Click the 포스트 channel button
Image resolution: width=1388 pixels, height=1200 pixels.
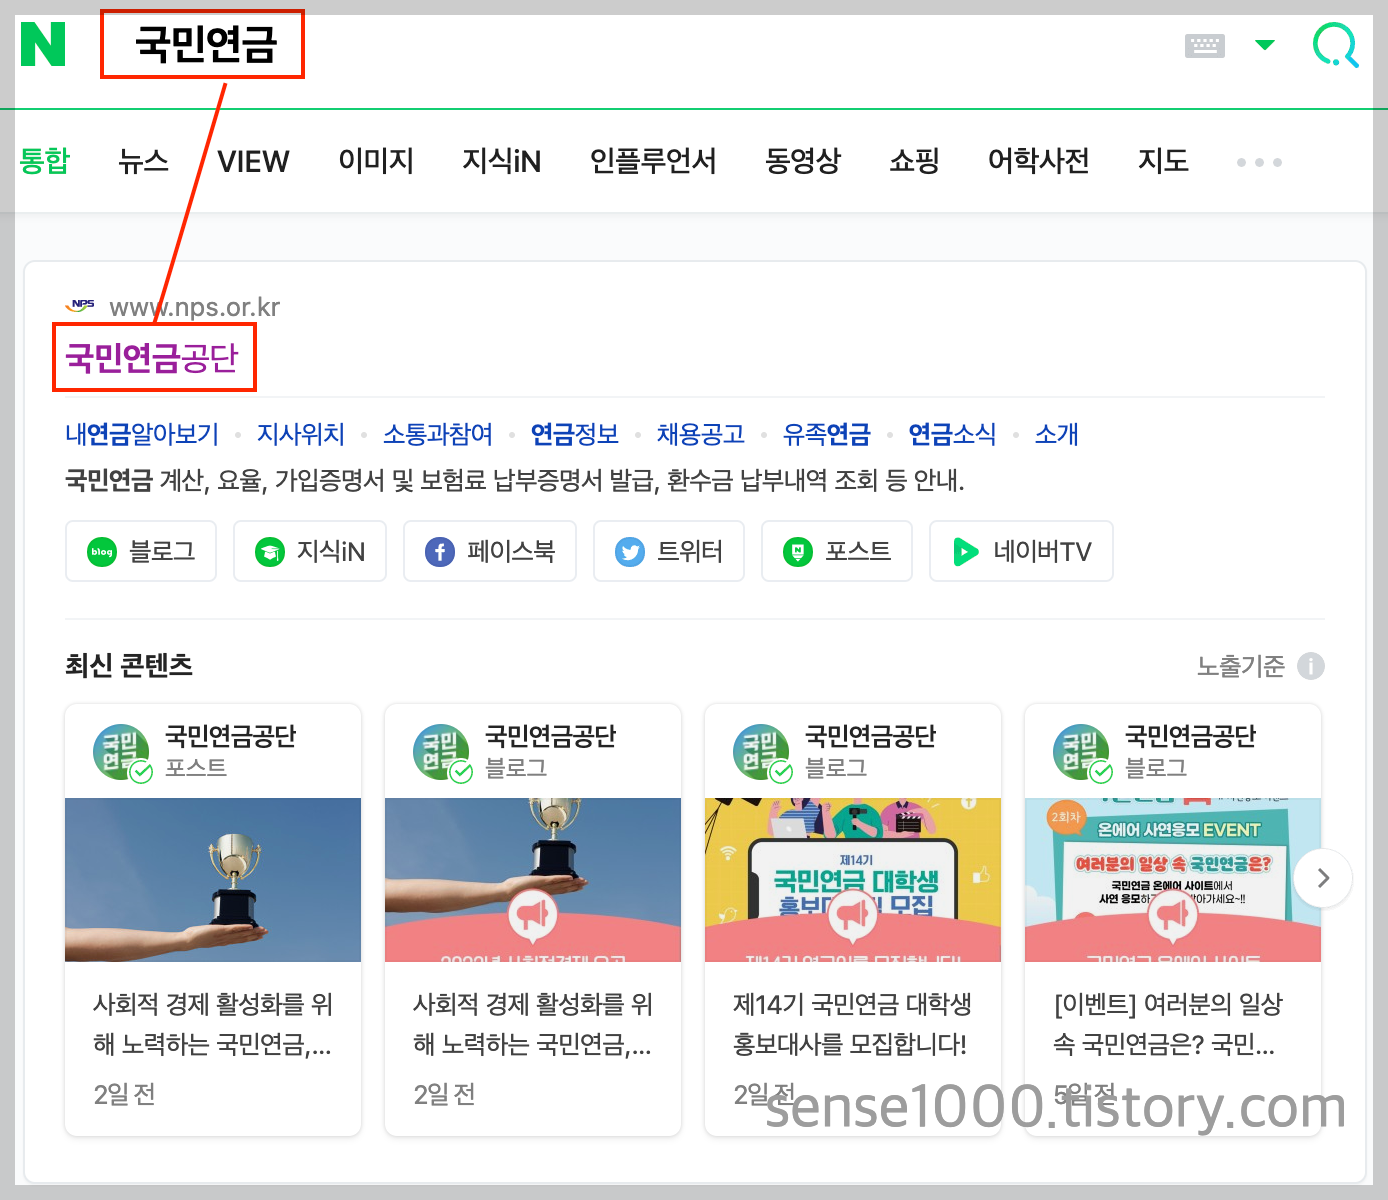[837, 551]
